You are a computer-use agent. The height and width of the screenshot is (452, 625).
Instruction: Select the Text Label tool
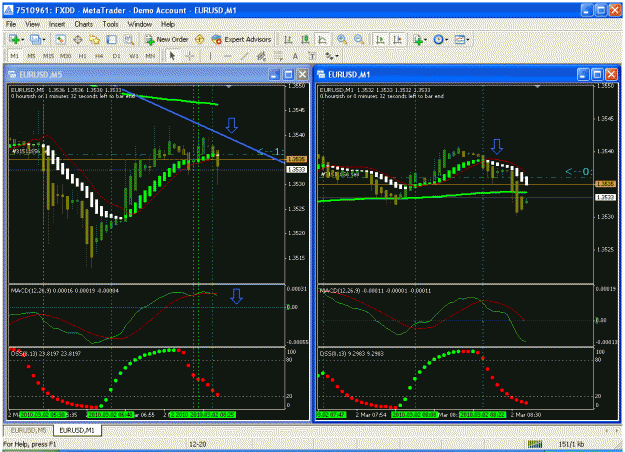[312, 56]
